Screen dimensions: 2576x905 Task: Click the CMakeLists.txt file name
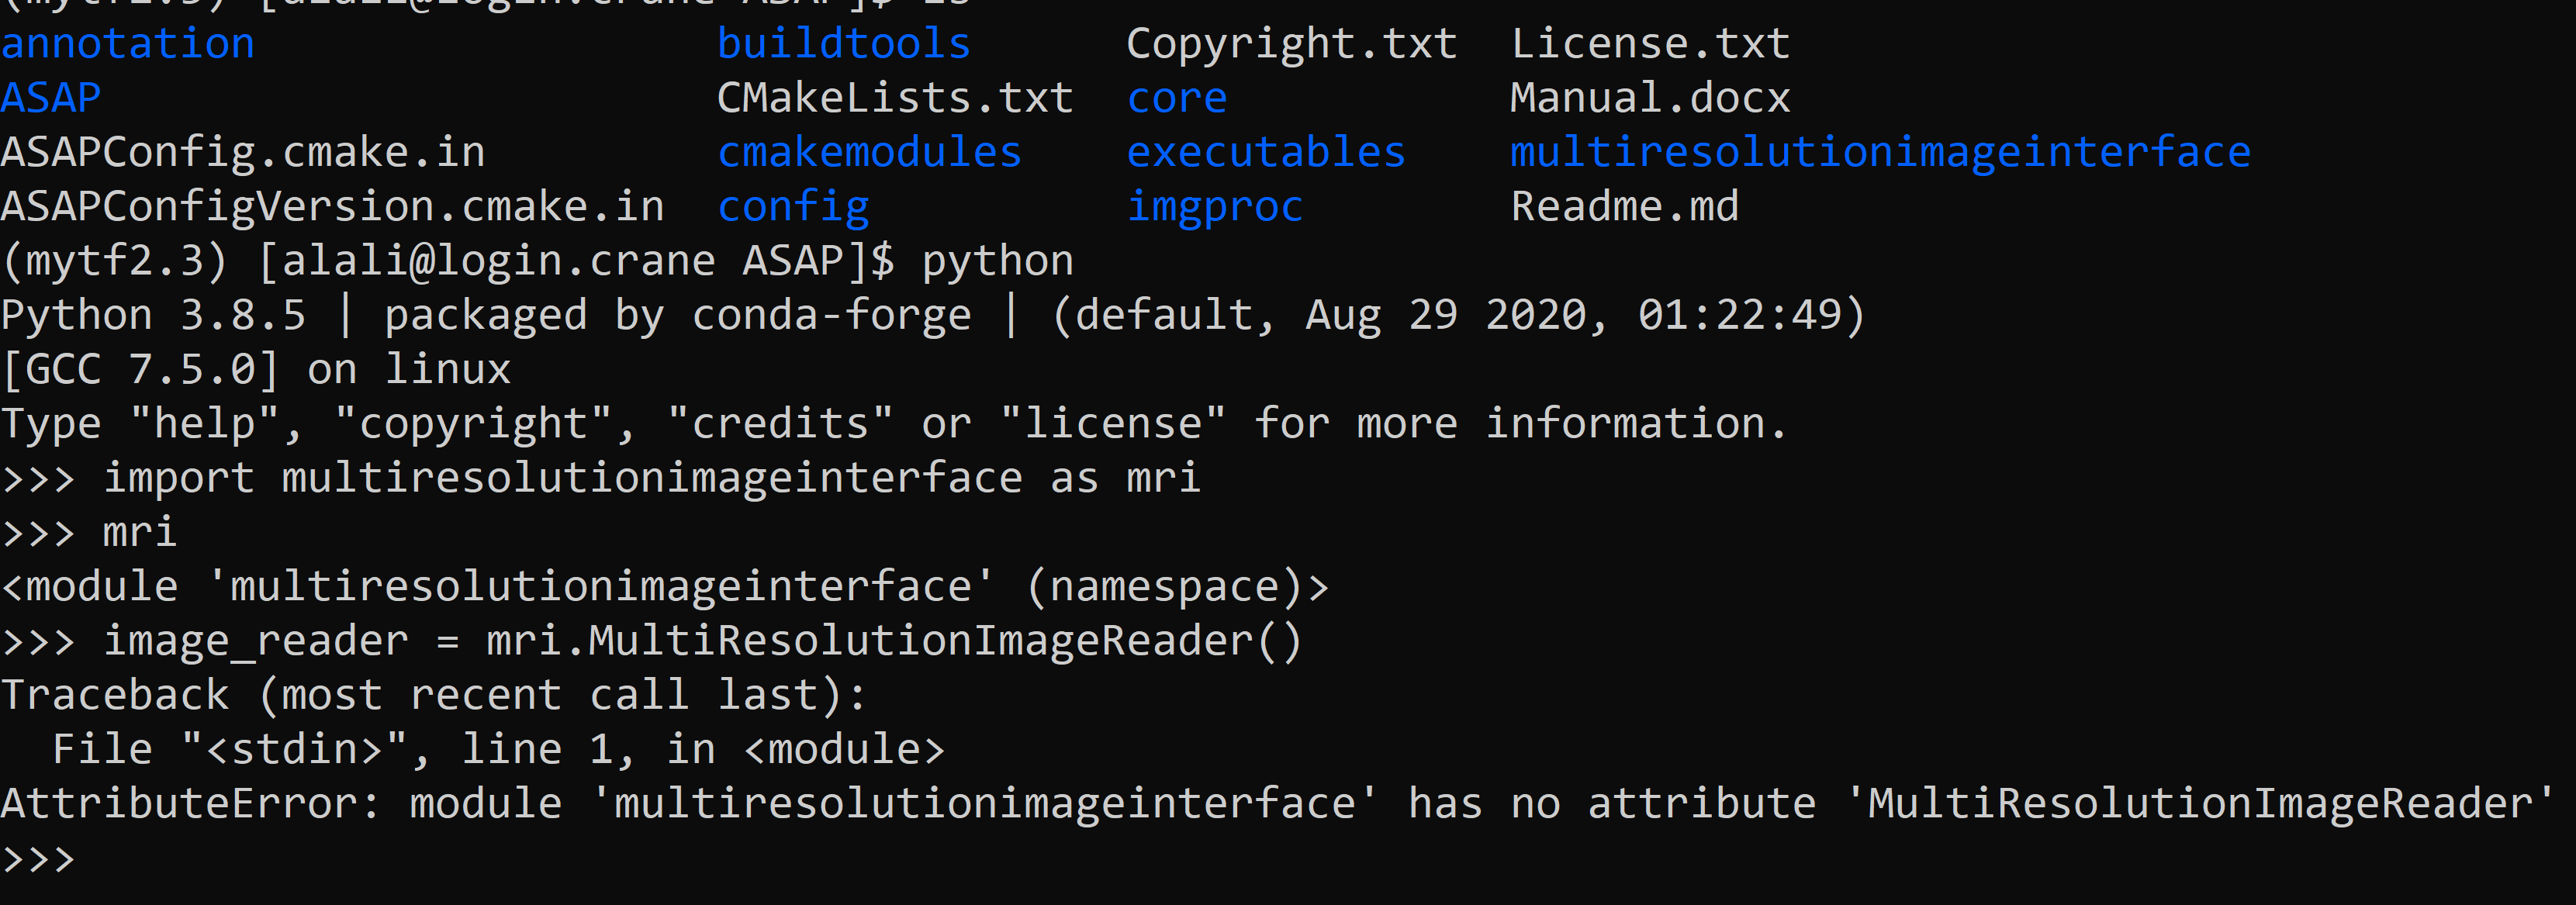[x=895, y=98]
